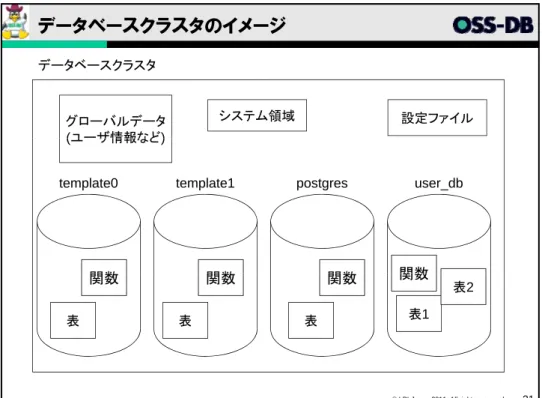Screen dimensions: 542x398
Task: Click the グローバルデータ box
Action: tap(115, 129)
